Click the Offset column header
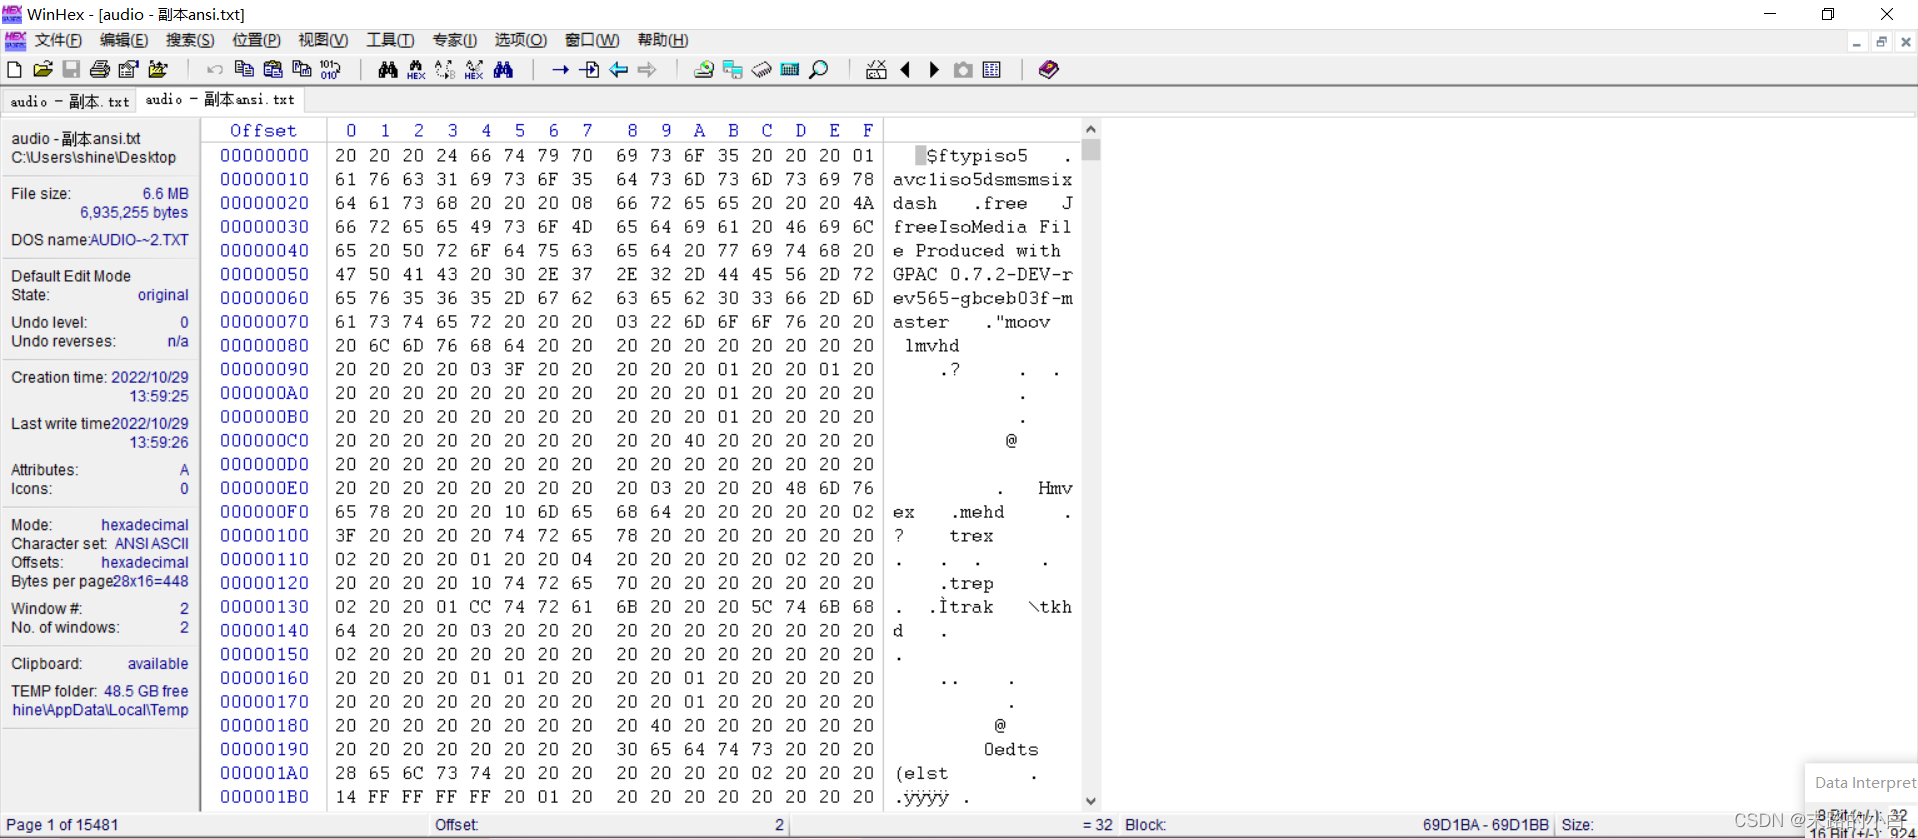This screenshot has width=1918, height=839. click(263, 130)
